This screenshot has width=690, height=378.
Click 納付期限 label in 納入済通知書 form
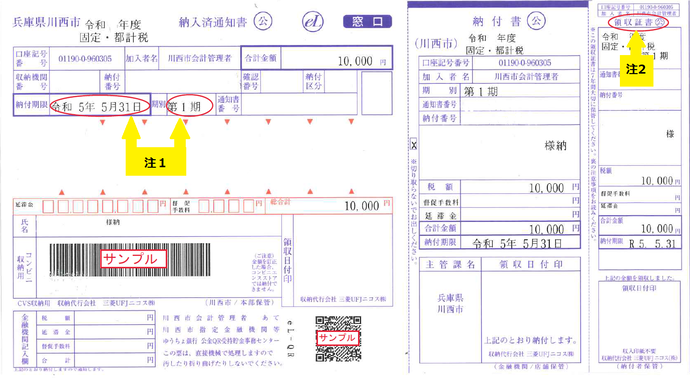(x=31, y=105)
